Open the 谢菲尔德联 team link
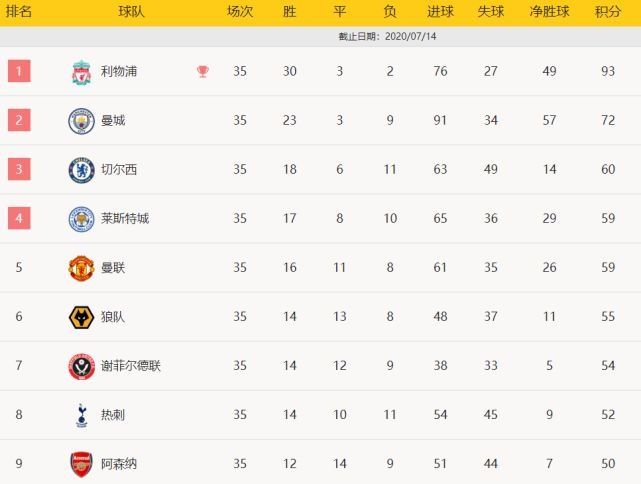This screenshot has width=641, height=484. pyautogui.click(x=131, y=365)
